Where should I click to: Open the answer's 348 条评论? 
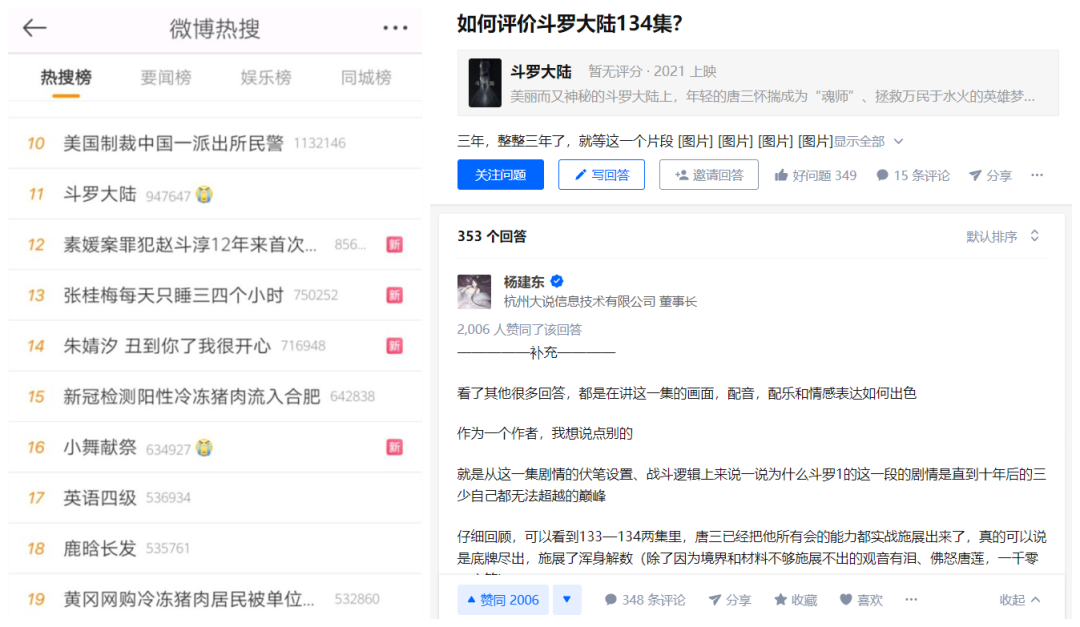point(645,600)
